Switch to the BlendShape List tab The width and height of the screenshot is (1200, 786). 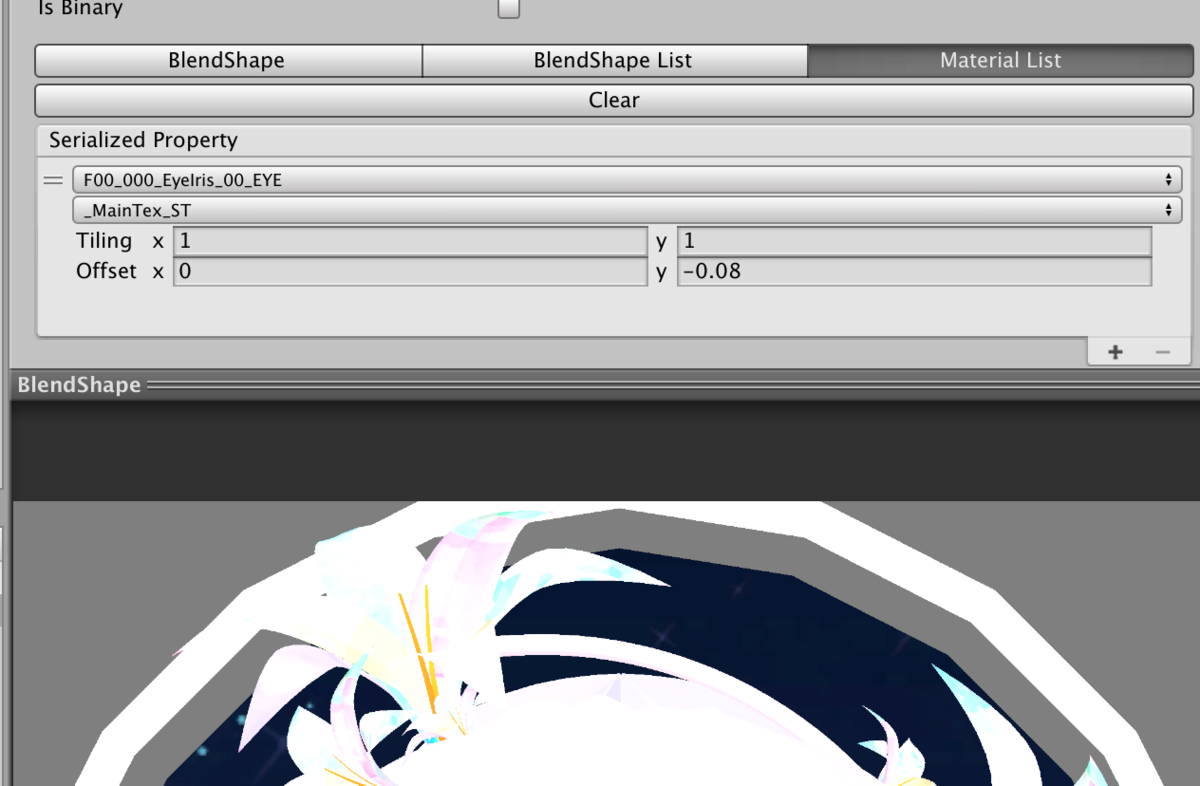point(614,60)
